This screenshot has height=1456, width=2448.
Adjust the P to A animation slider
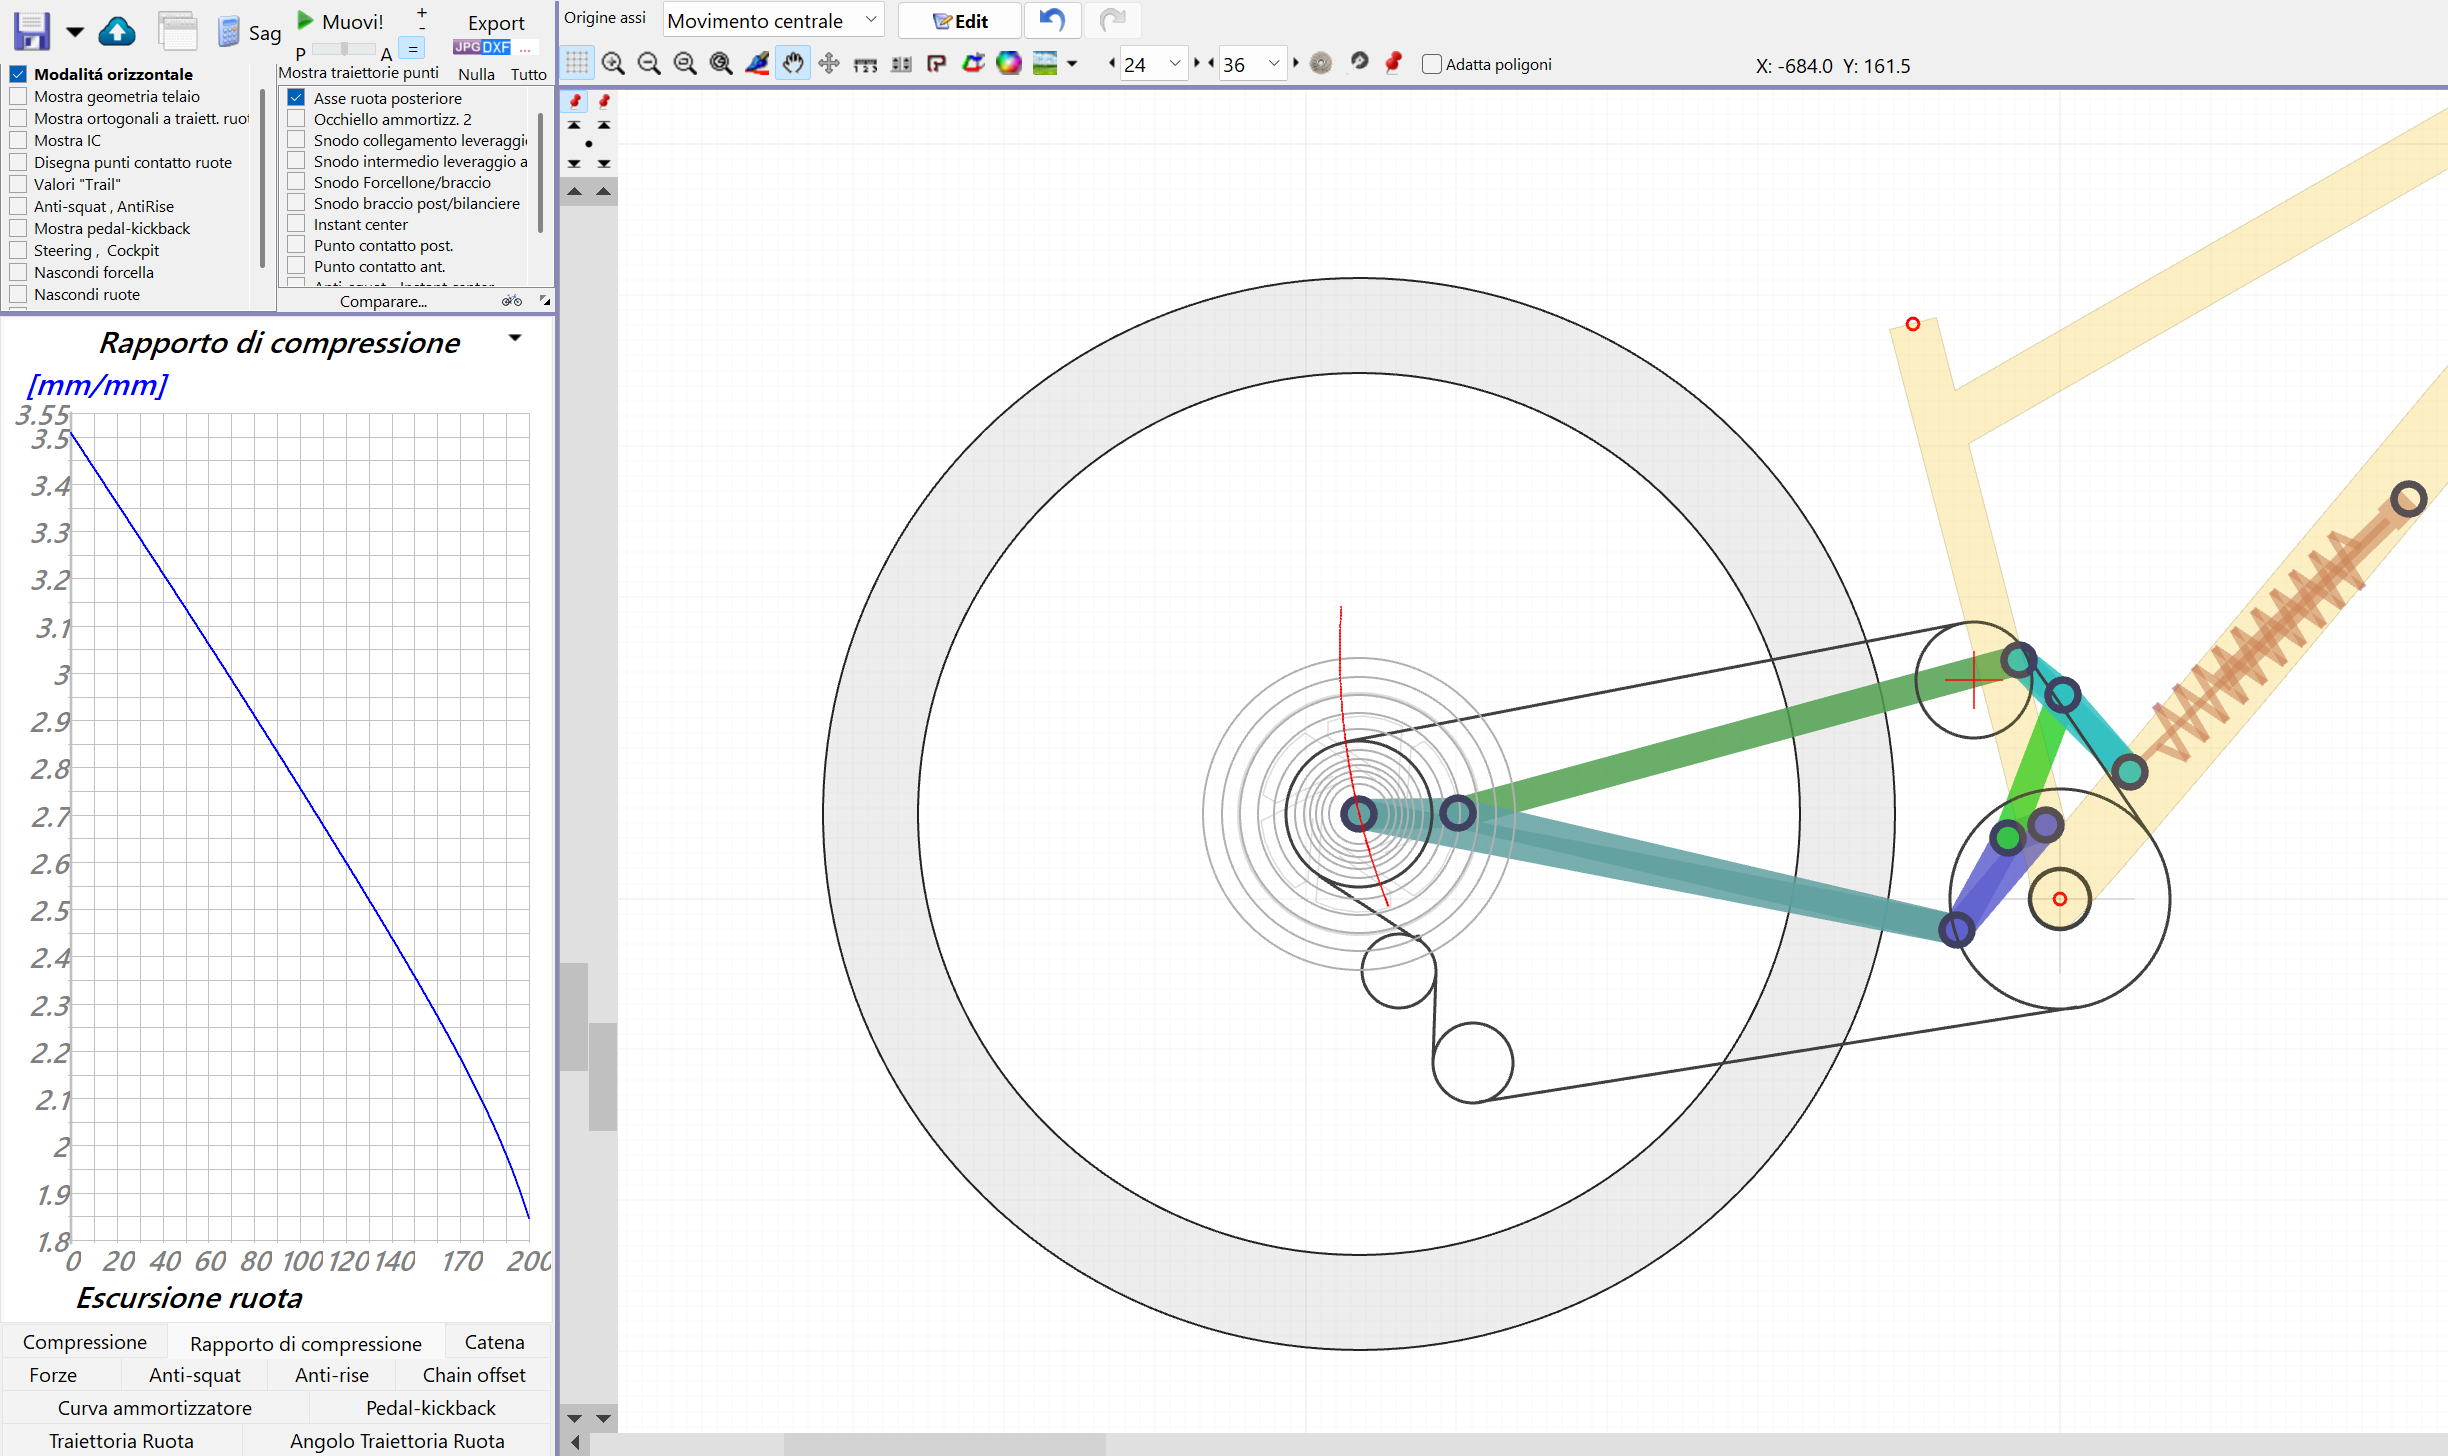[343, 49]
